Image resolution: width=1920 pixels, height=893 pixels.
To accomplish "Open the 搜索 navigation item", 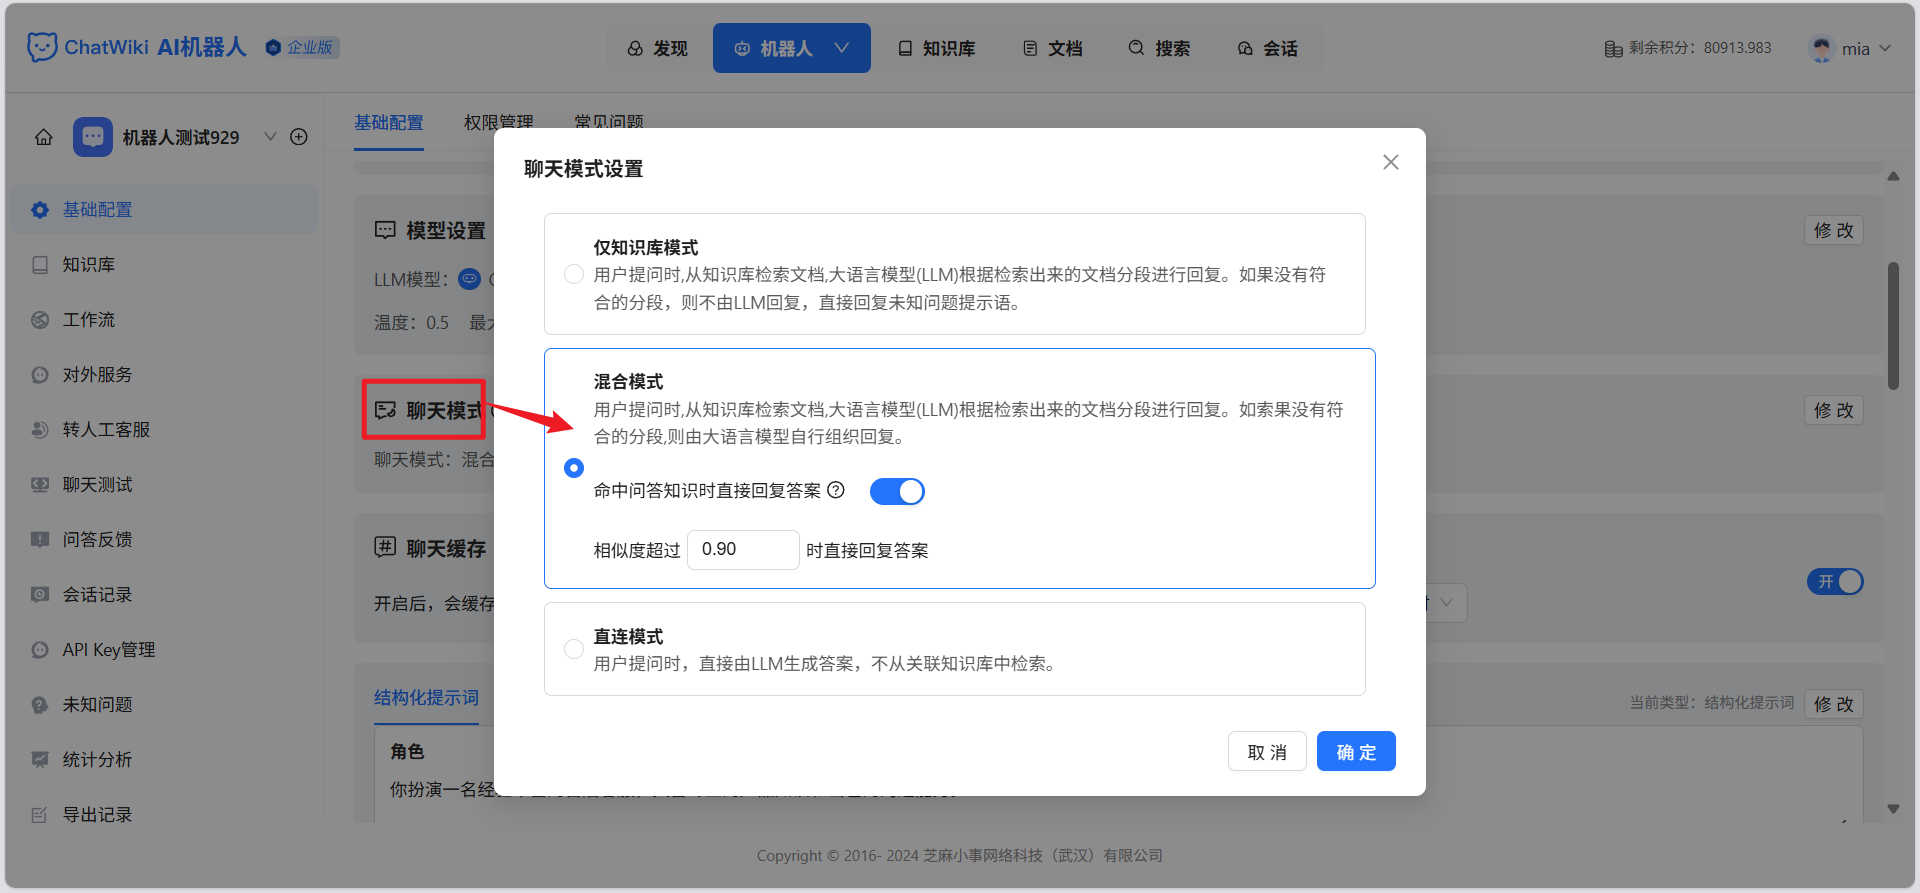I will point(1159,48).
